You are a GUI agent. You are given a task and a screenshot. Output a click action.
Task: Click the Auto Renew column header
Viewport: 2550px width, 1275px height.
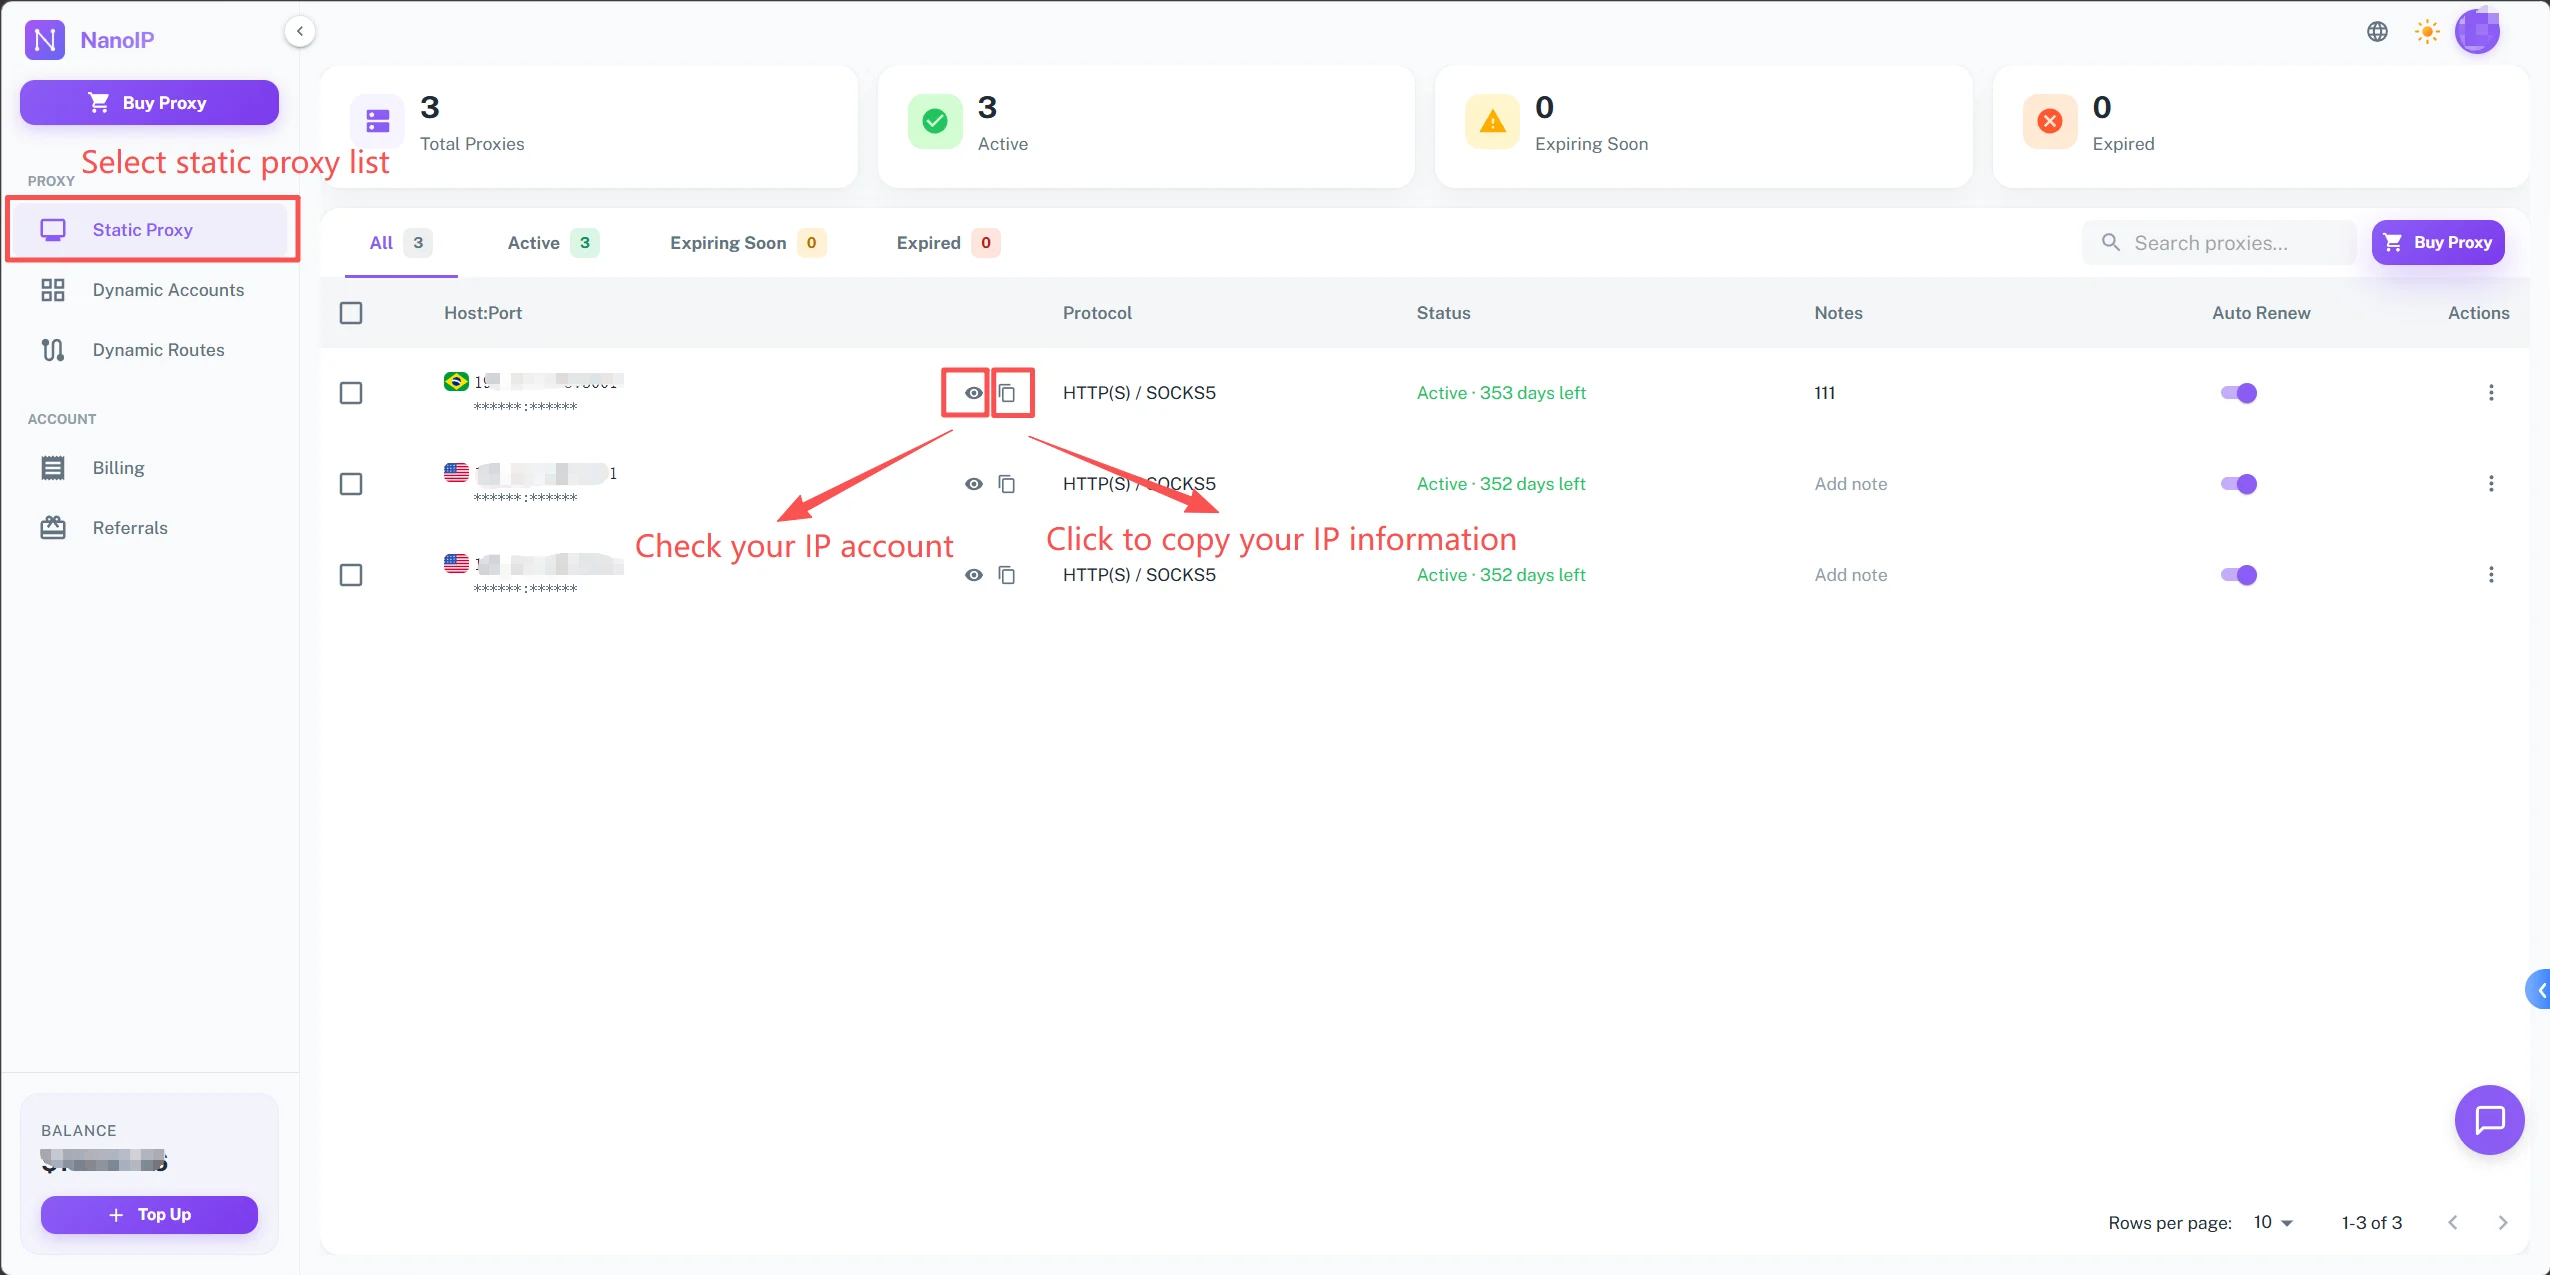(2261, 313)
